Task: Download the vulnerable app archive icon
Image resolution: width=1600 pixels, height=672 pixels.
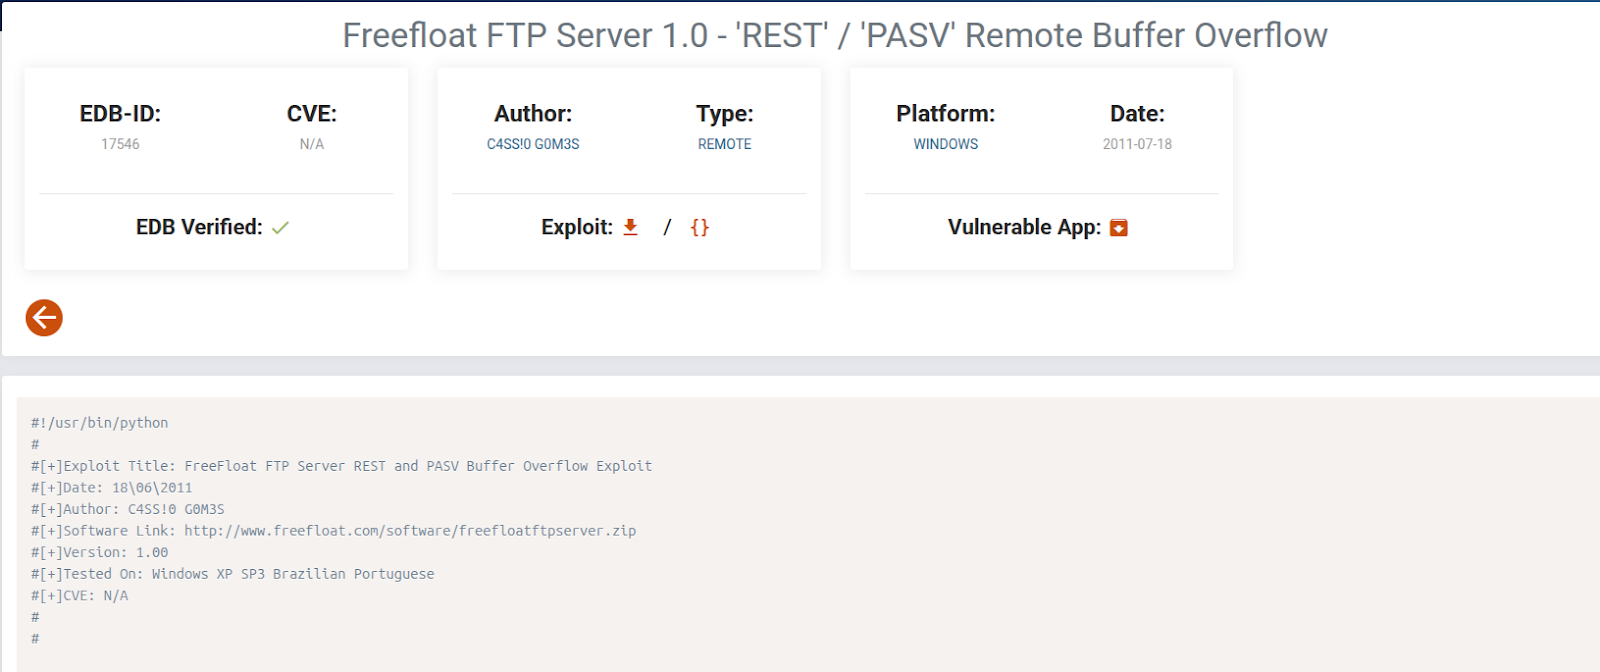Action: pos(1119,228)
